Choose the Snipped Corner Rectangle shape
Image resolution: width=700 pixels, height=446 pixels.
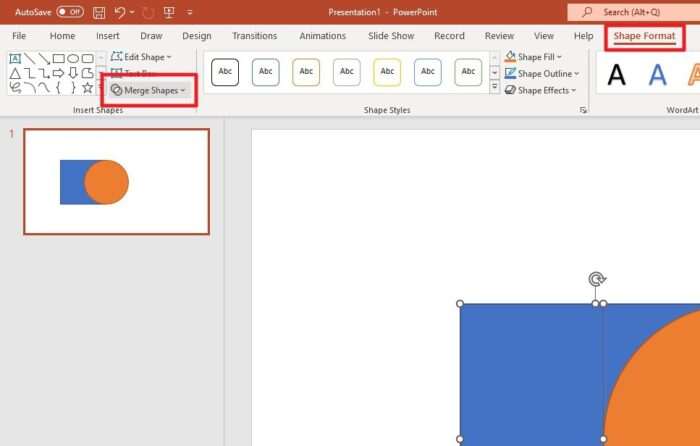tap(88, 73)
